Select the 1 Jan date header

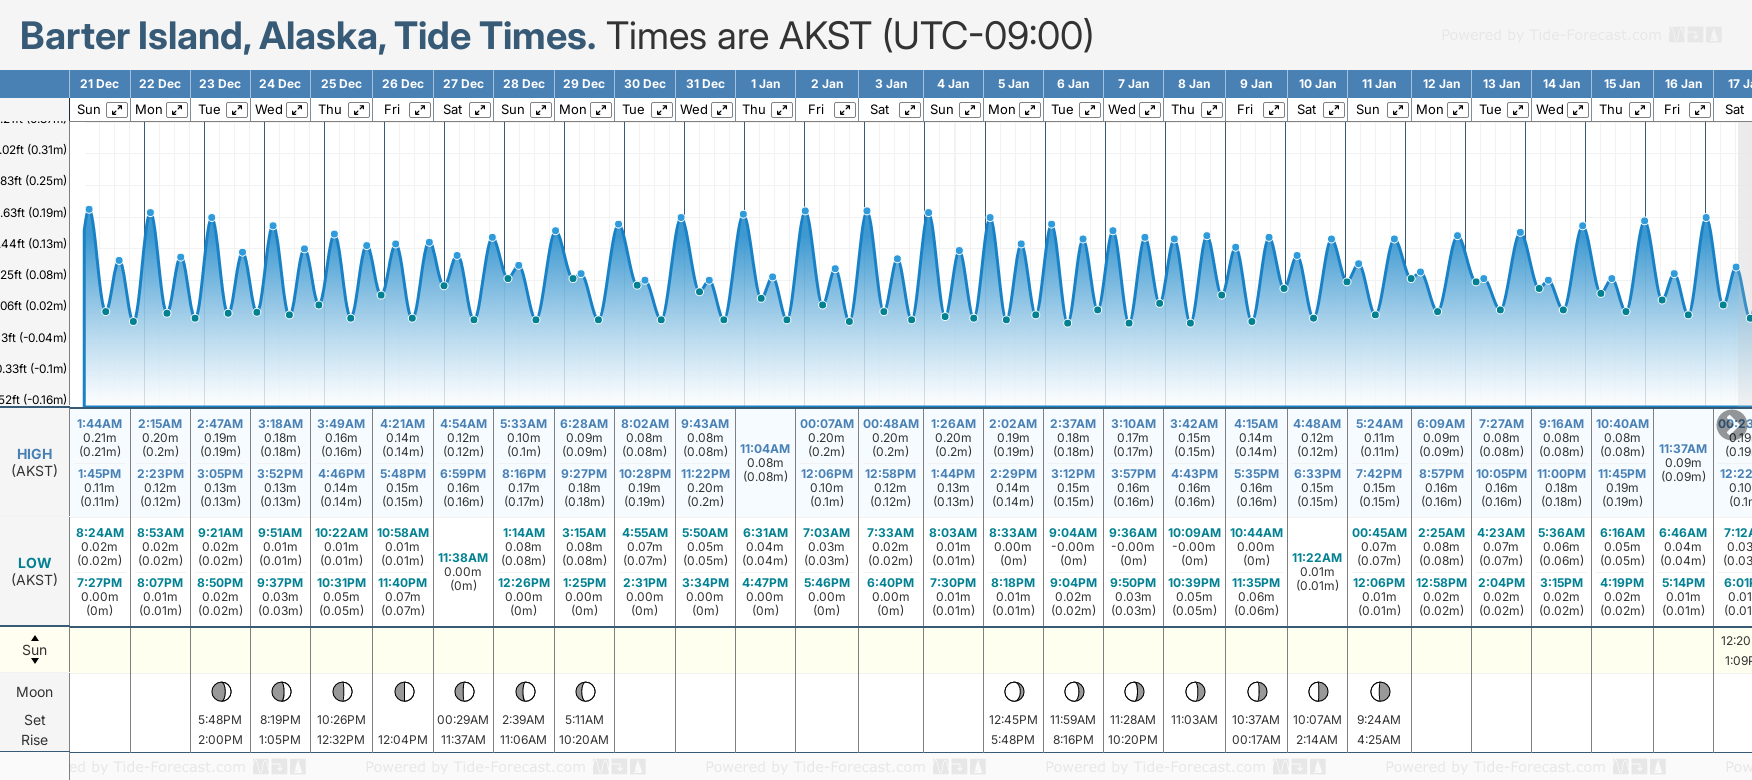point(765,84)
